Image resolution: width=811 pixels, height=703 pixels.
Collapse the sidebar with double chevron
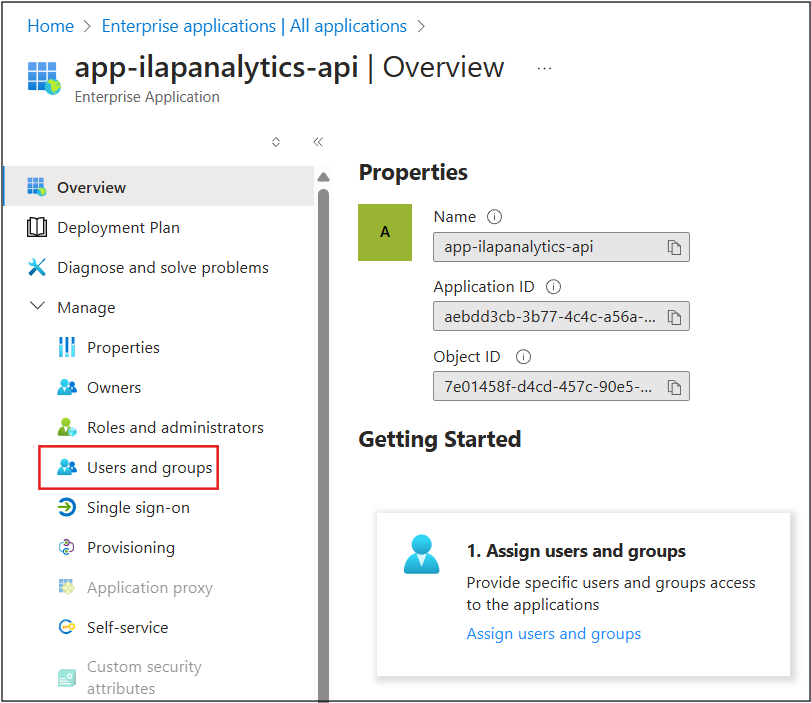tap(318, 142)
